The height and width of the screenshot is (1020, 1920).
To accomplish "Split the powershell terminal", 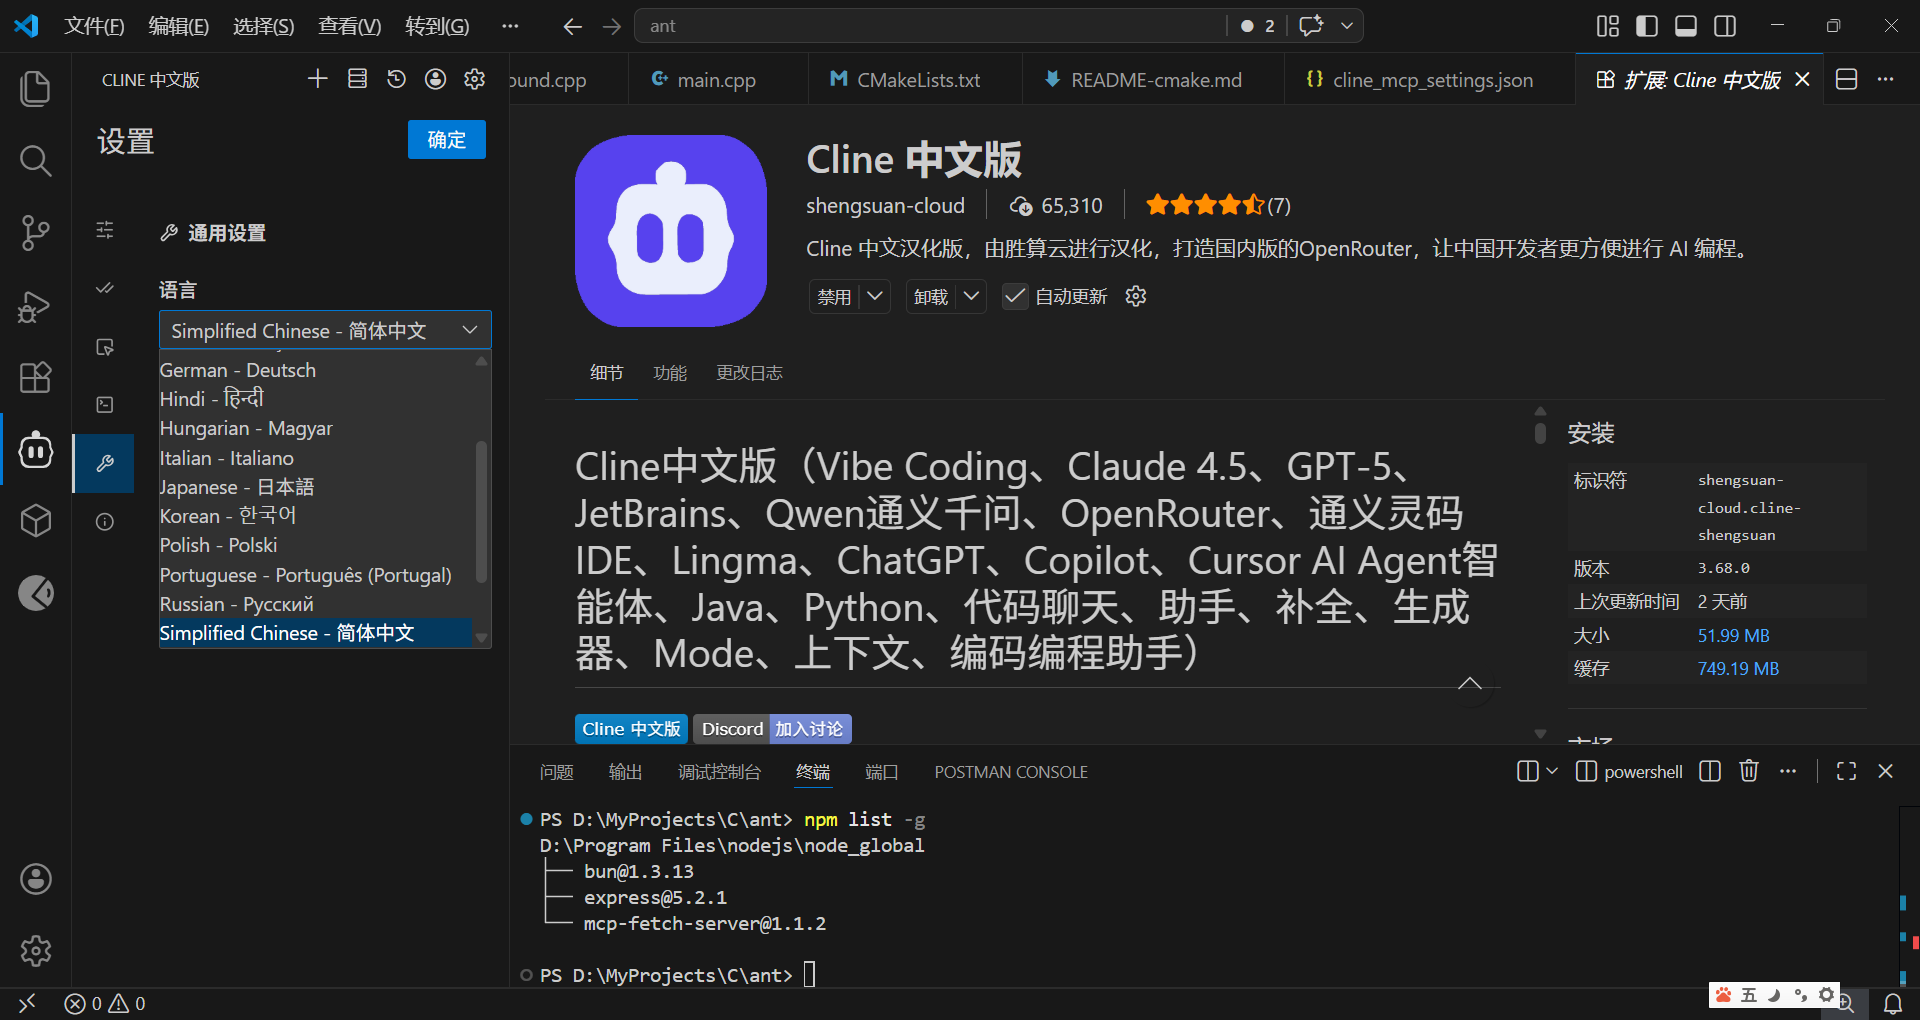I will [1710, 771].
